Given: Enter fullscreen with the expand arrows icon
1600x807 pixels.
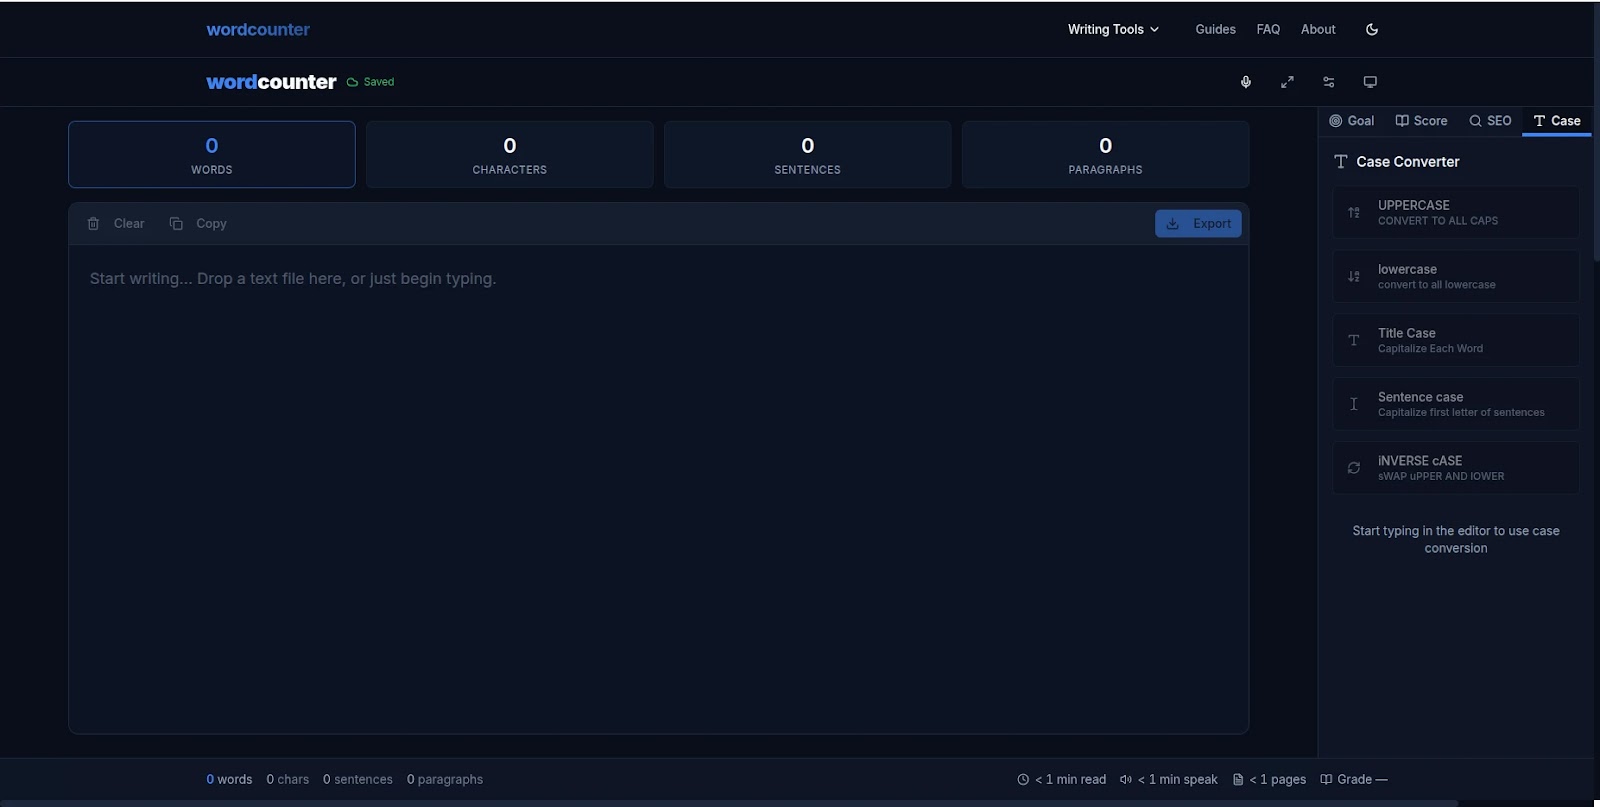Looking at the screenshot, I should (x=1287, y=82).
